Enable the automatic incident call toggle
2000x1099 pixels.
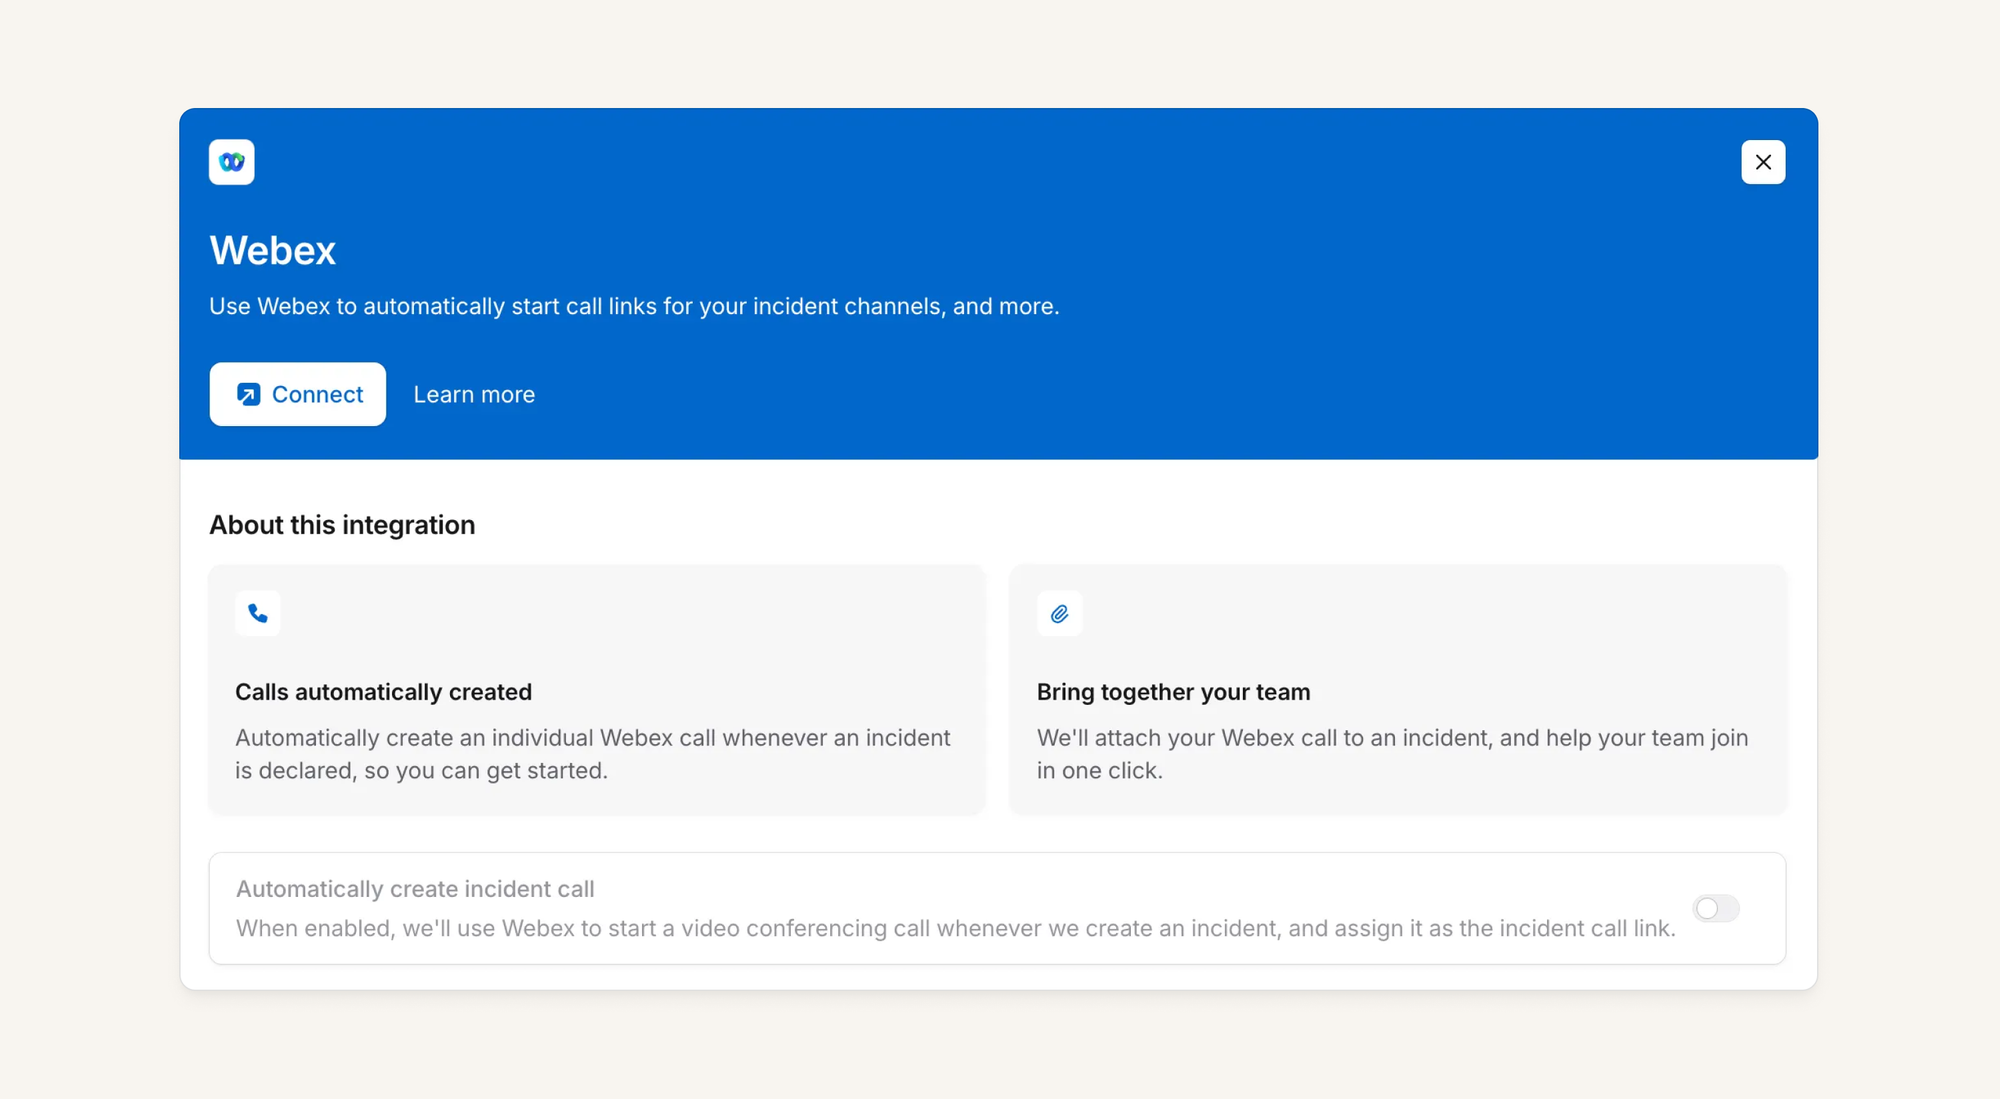(1715, 908)
